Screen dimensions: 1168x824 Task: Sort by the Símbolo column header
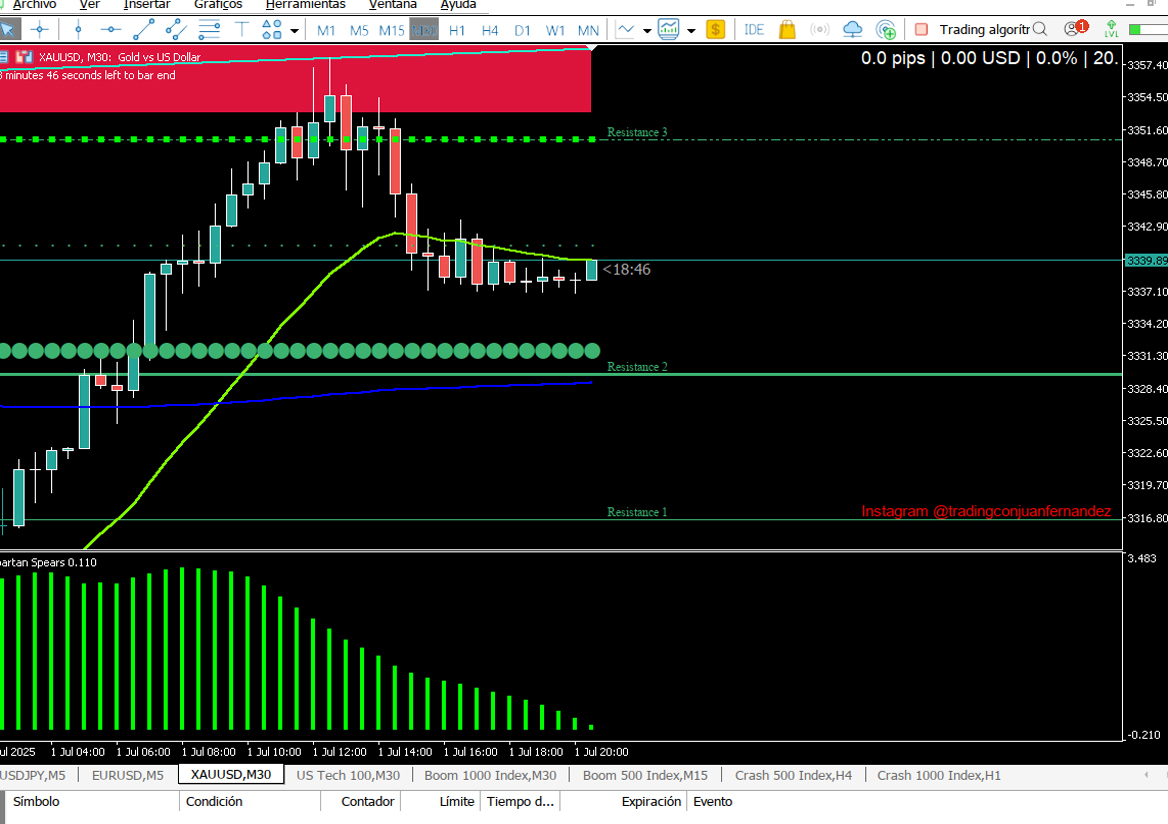pyautogui.click(x=36, y=801)
